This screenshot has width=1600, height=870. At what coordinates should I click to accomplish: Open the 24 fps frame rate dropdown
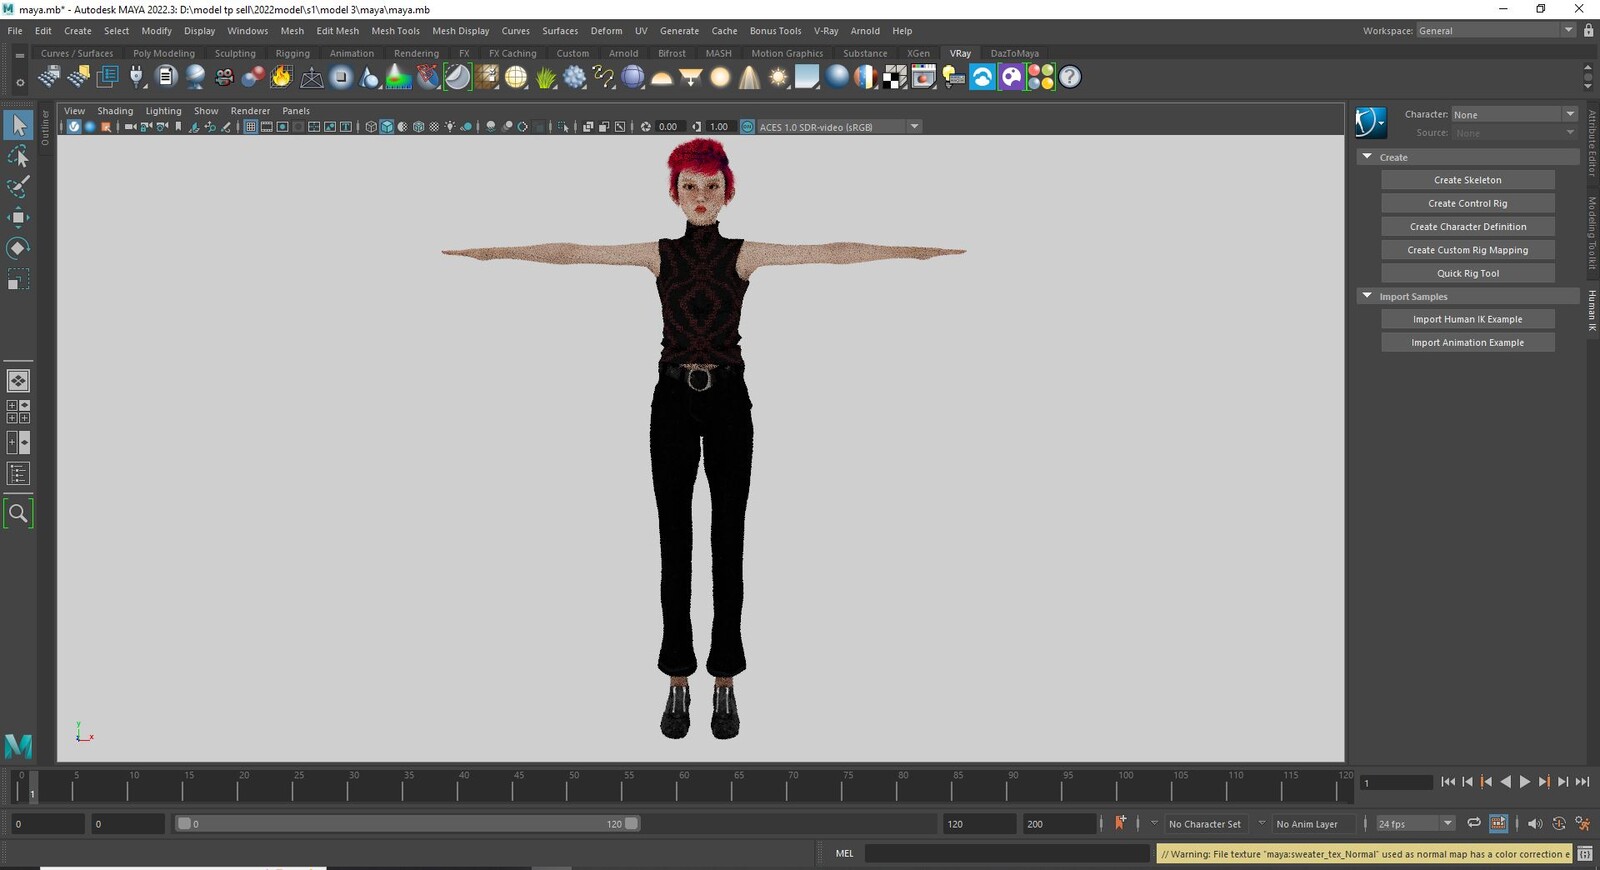coord(1415,824)
